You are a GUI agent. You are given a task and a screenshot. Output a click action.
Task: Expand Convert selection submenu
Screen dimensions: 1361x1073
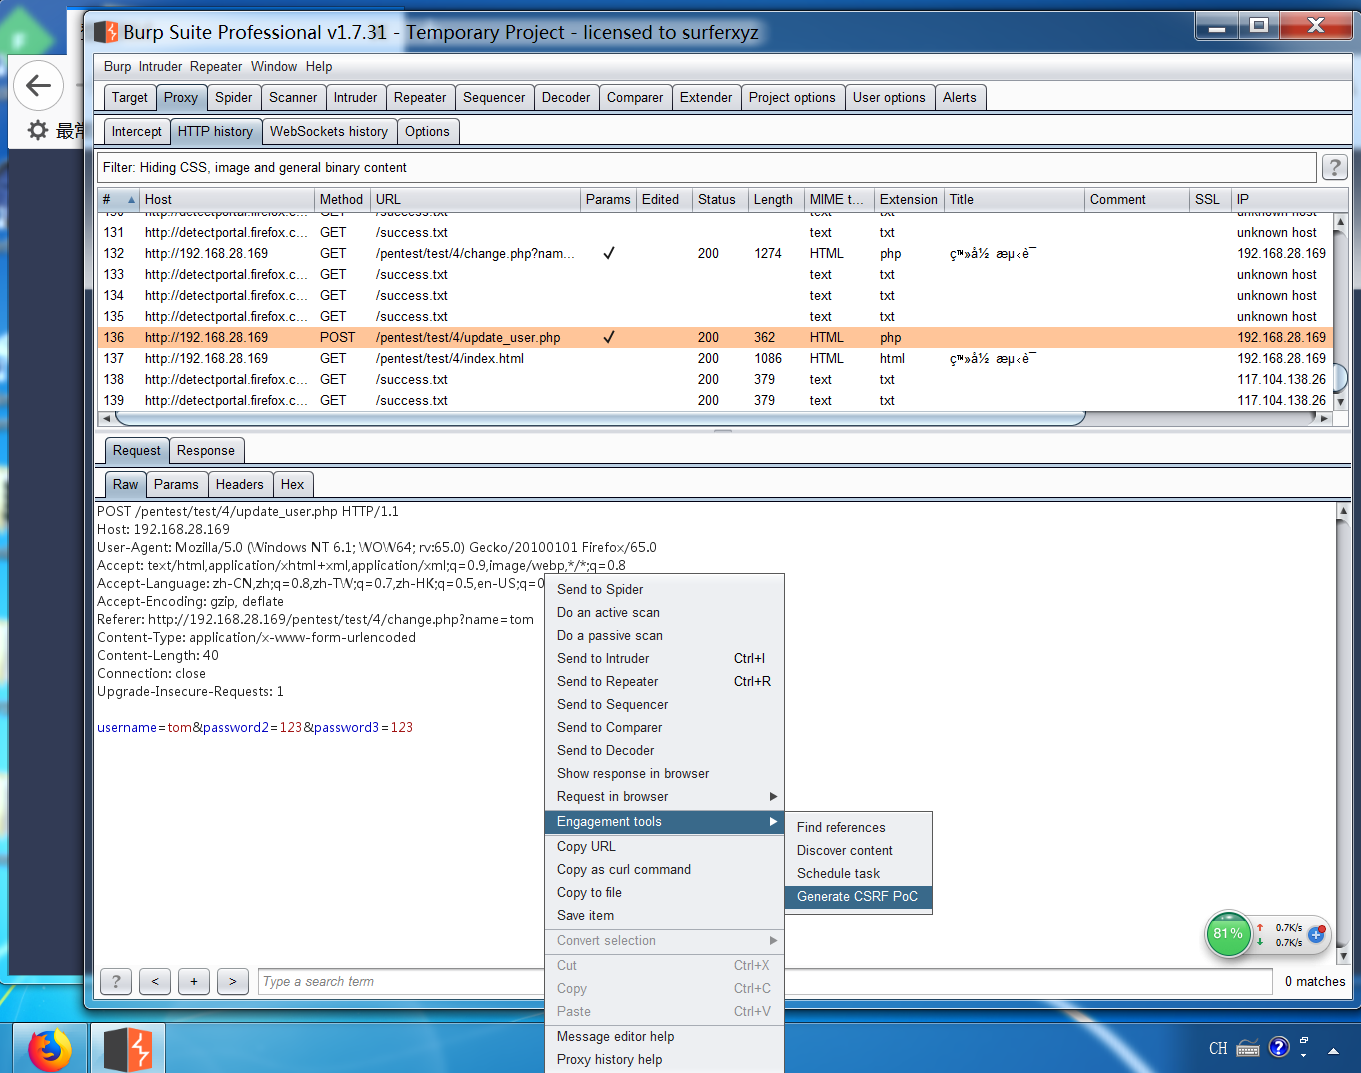coord(773,940)
